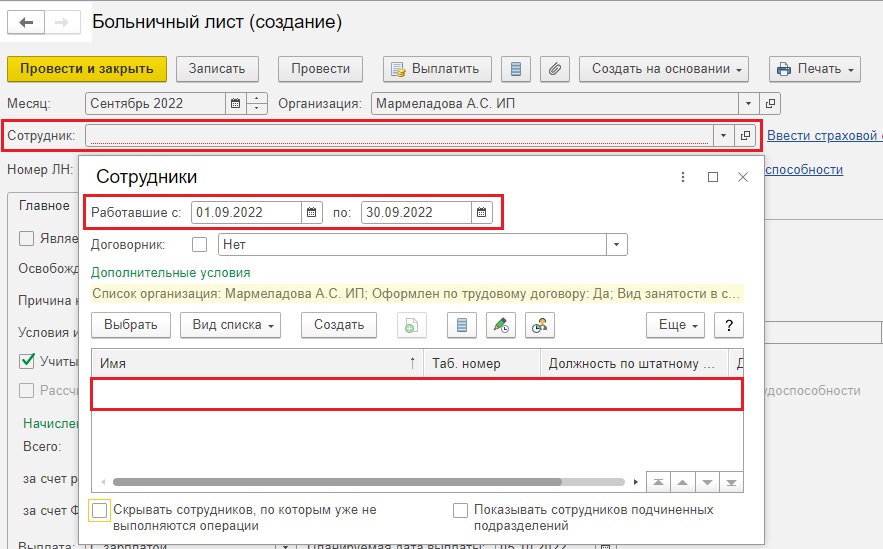This screenshot has height=549, width=883.
Task: Click the pencil with clock icon
Action: click(501, 325)
